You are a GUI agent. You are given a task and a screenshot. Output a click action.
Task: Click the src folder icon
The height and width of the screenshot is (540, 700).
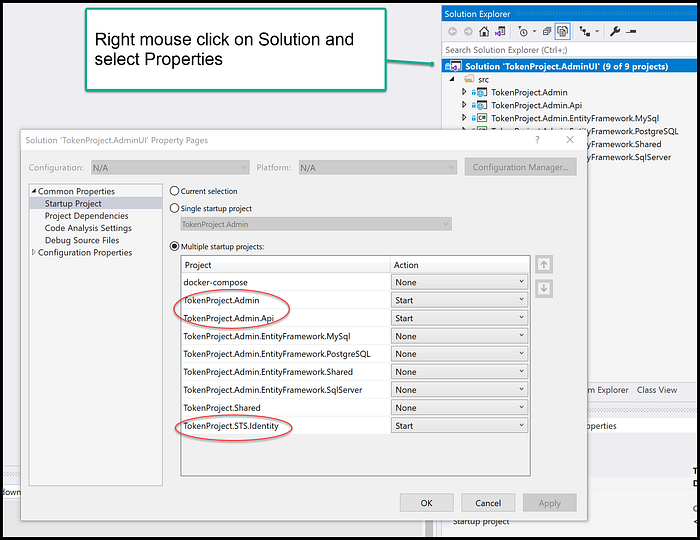click(469, 79)
